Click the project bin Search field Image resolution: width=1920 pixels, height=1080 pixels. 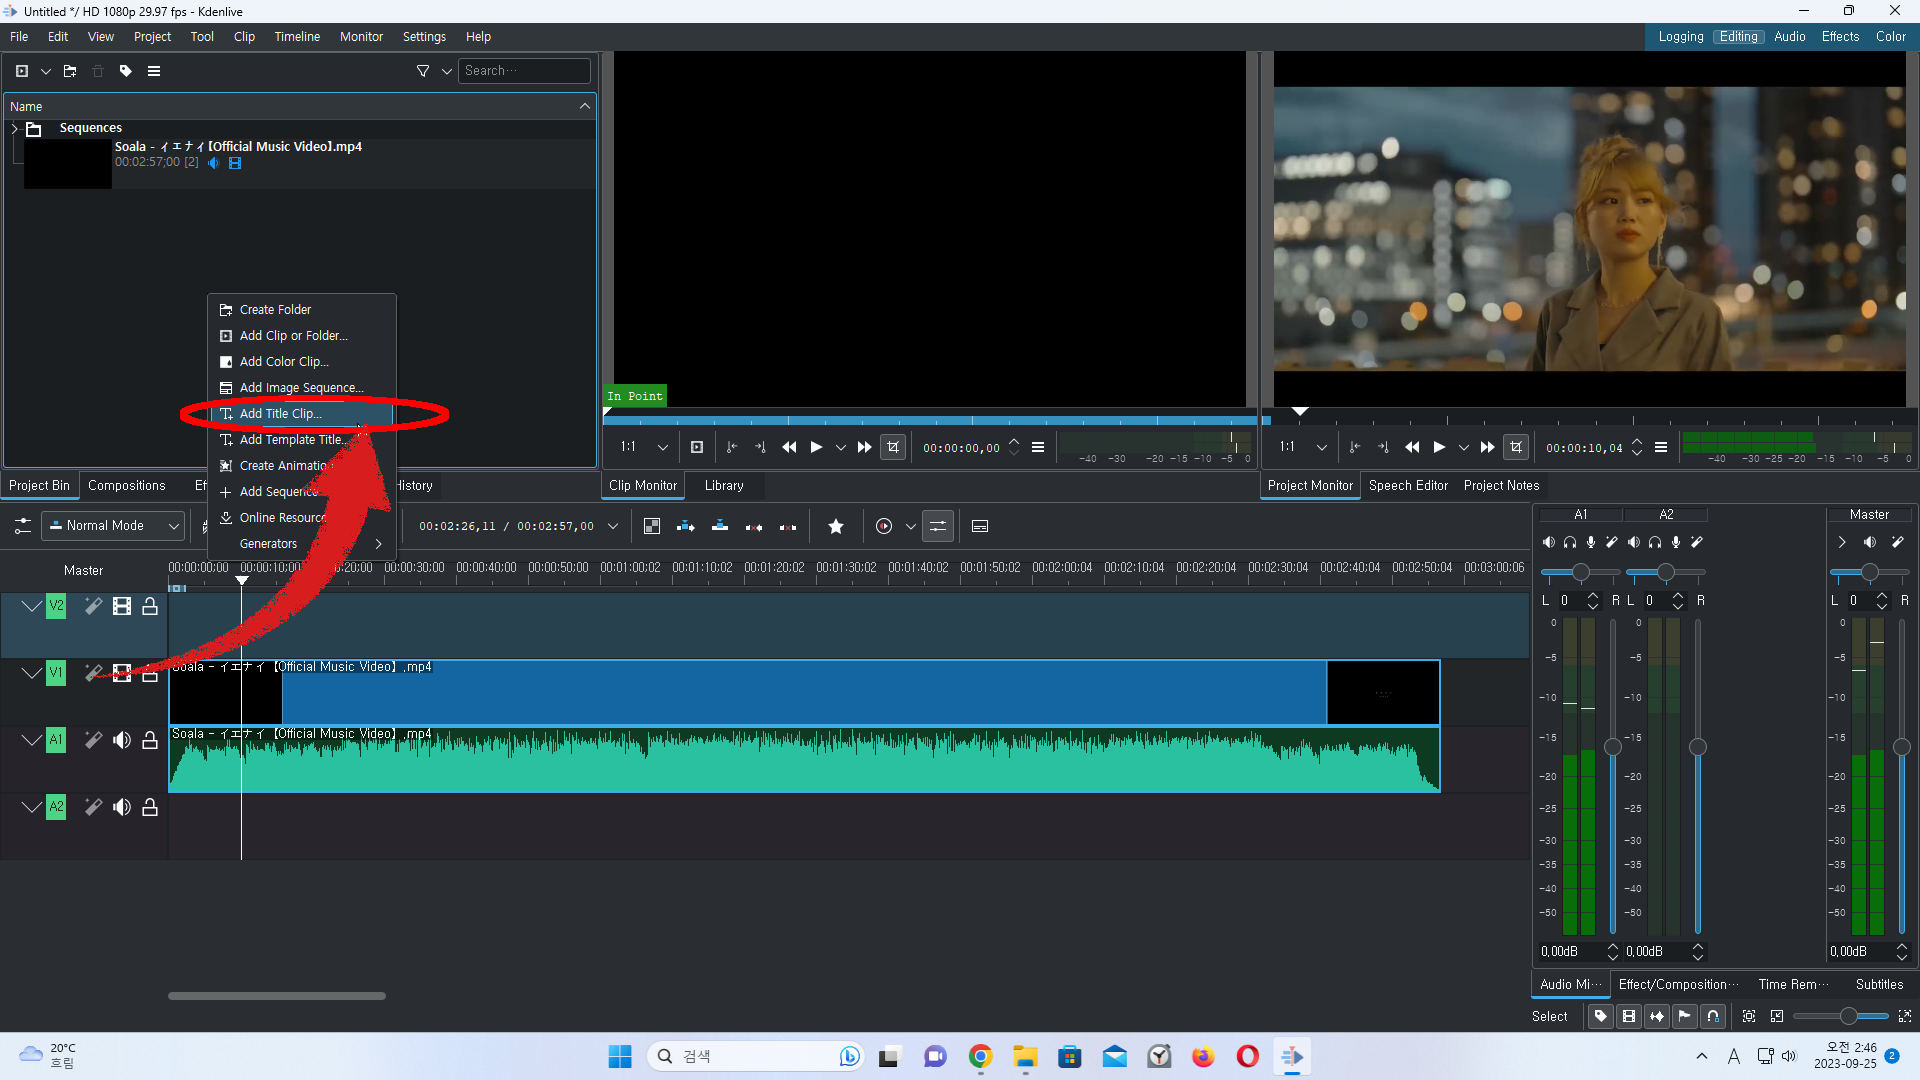coord(524,71)
